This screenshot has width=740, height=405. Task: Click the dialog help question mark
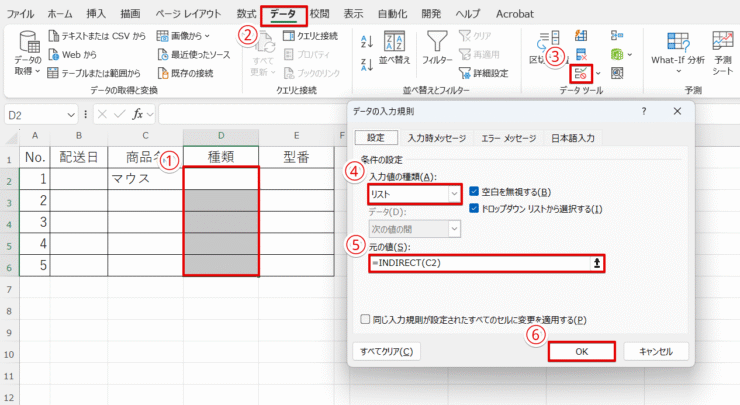(x=644, y=111)
